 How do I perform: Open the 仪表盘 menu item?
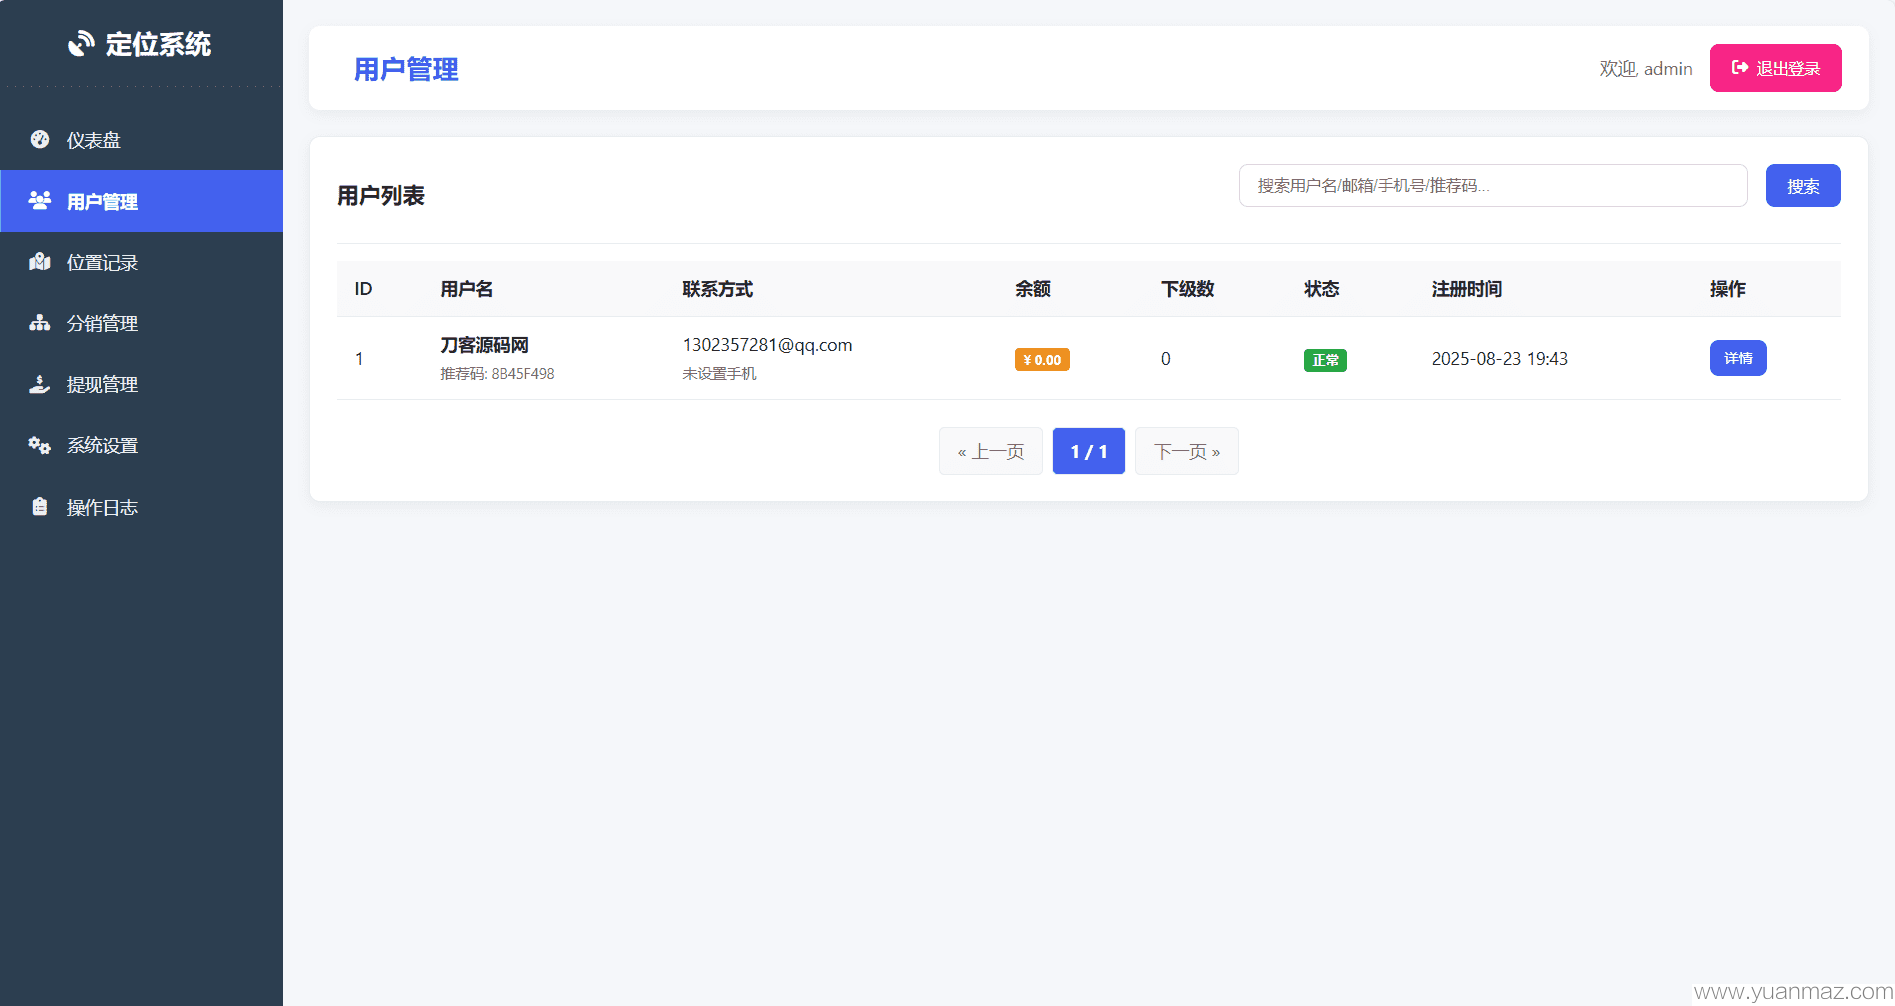pyautogui.click(x=141, y=140)
